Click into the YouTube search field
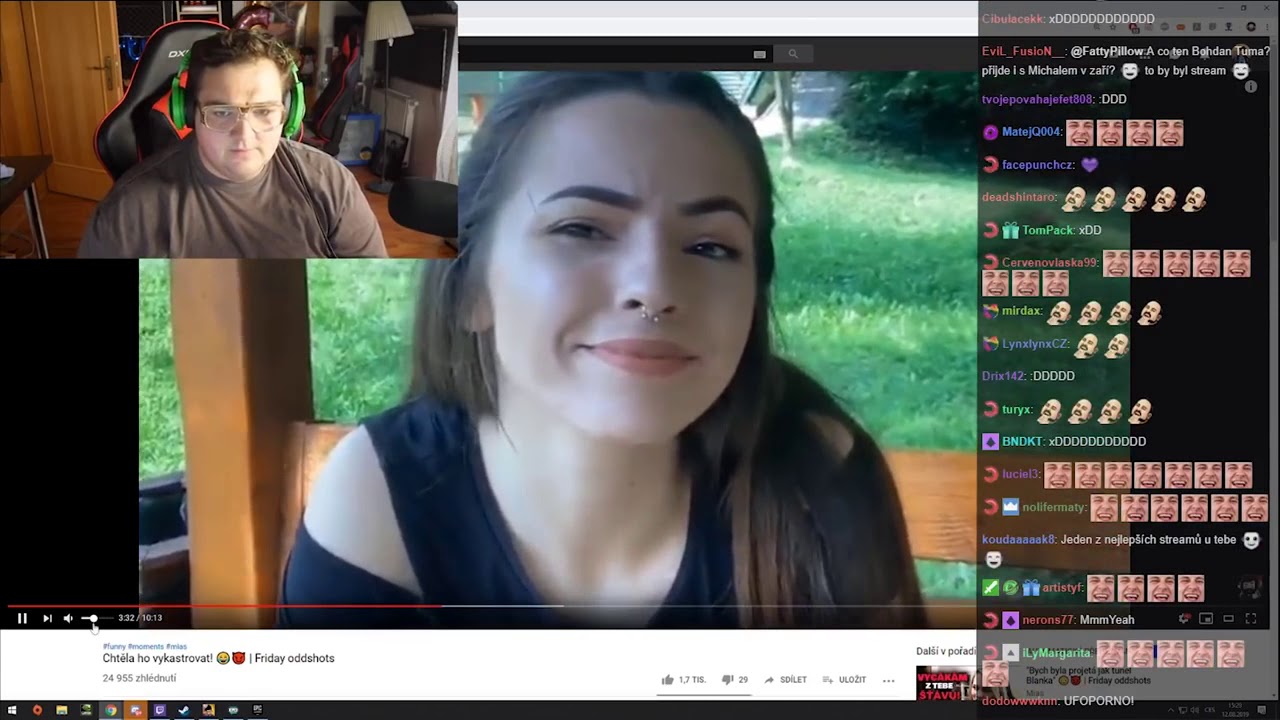The image size is (1280, 720). [605, 54]
